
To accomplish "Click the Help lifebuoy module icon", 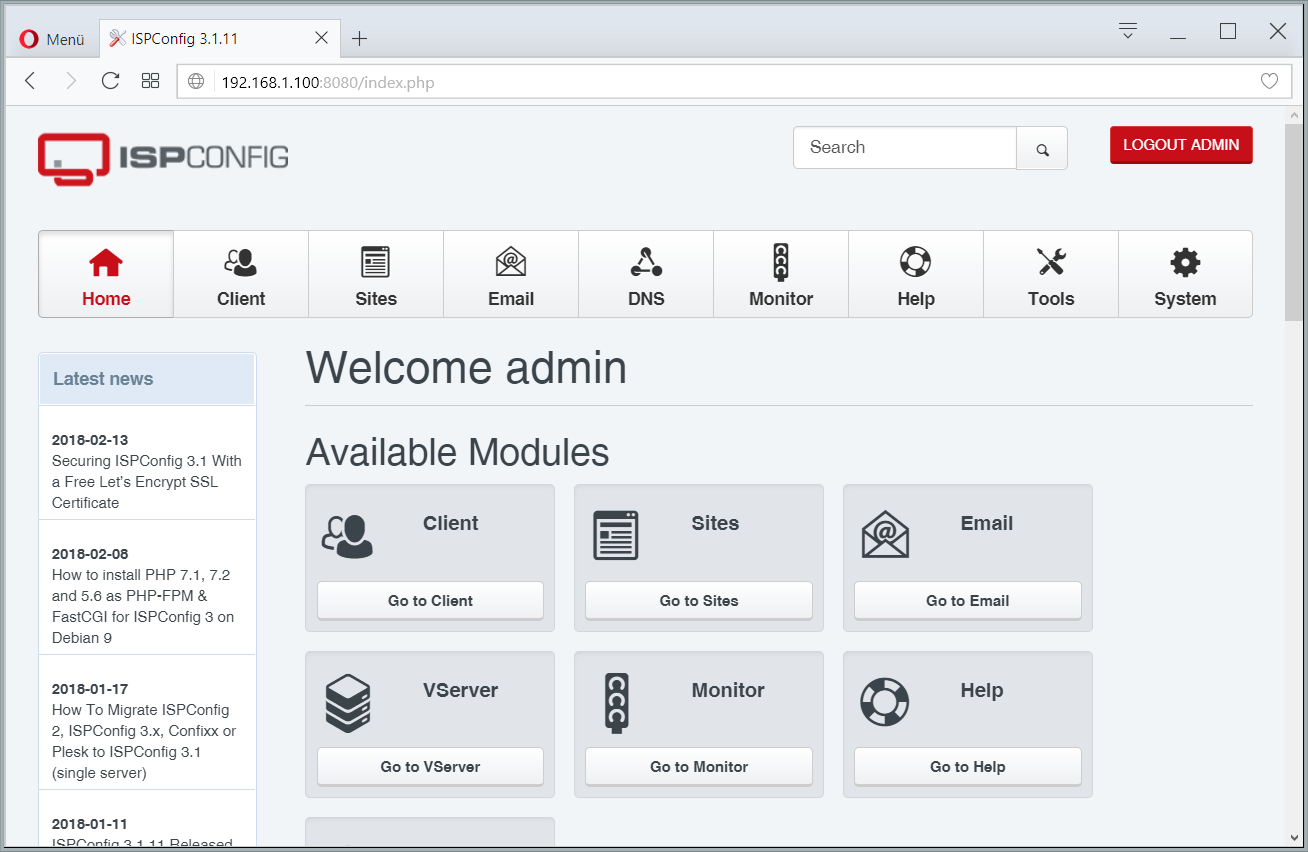I will point(885,703).
